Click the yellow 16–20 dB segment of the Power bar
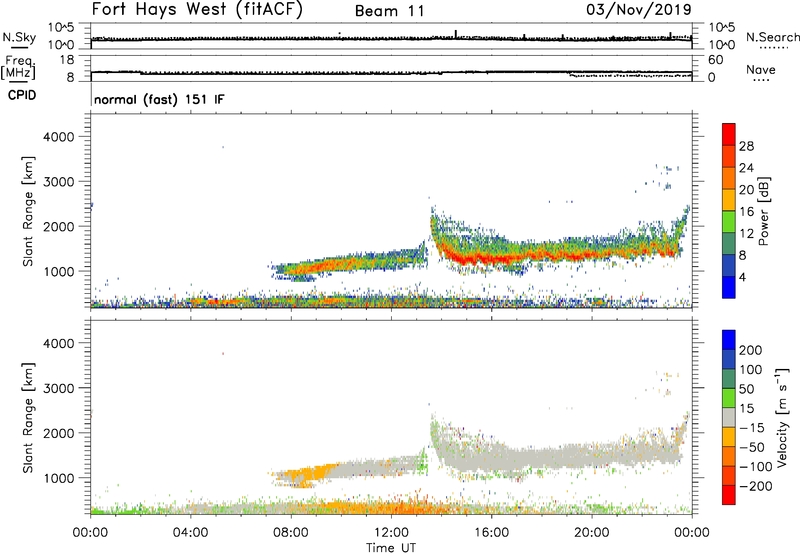The width and height of the screenshot is (800, 554). [x=729, y=200]
